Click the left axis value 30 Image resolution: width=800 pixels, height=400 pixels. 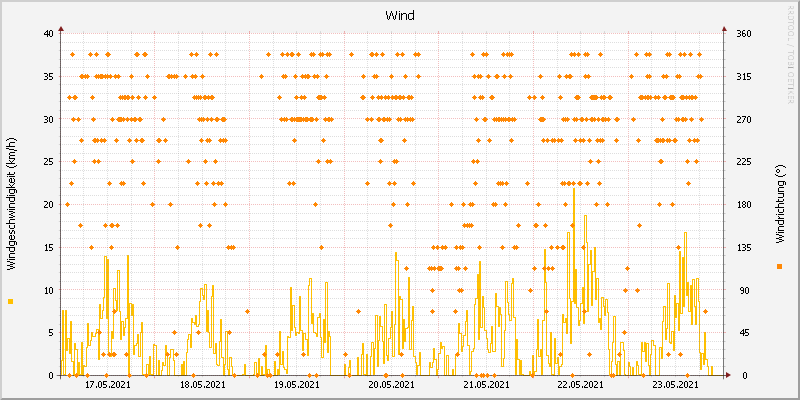(48, 119)
